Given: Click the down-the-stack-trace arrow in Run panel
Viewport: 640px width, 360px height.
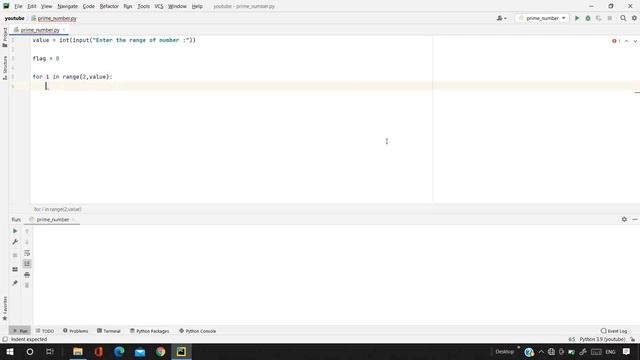Looking at the screenshot, I should [x=27, y=242].
